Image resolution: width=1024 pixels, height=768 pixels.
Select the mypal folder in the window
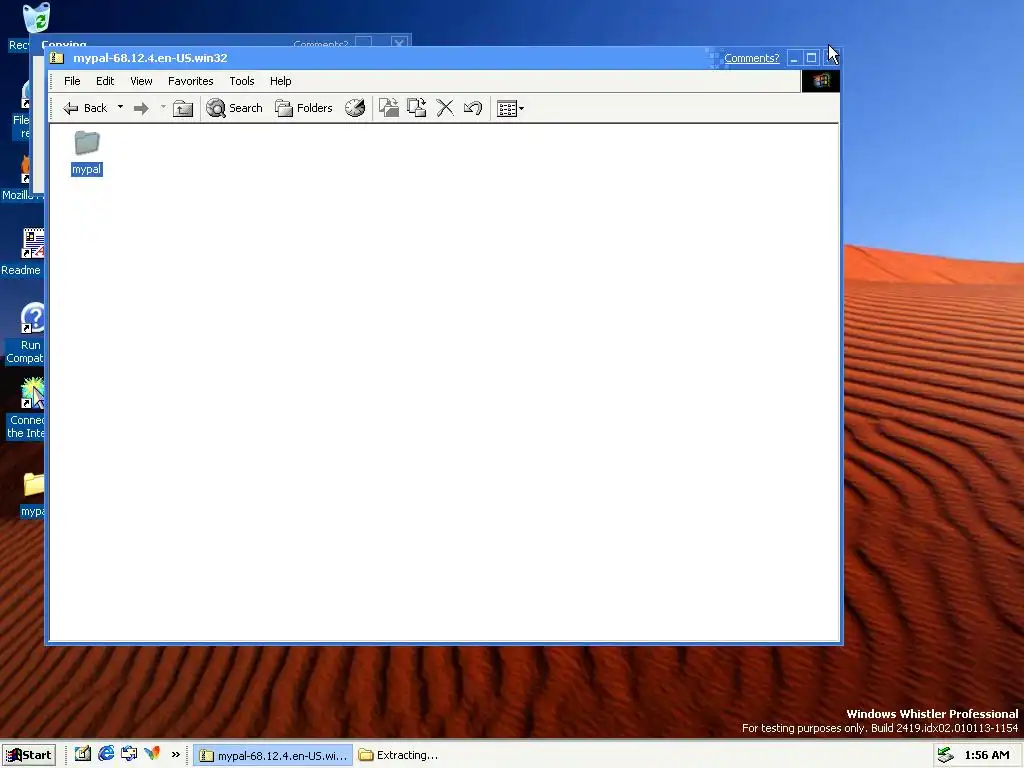pos(87,153)
